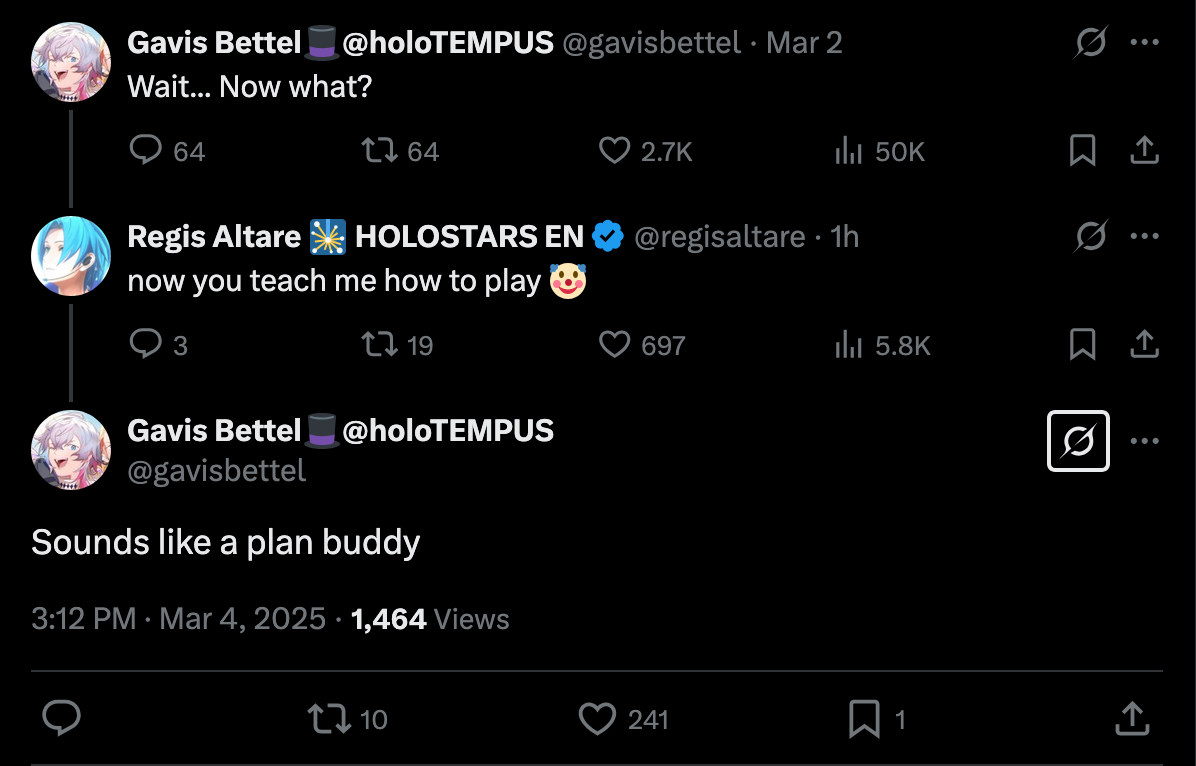The width and height of the screenshot is (1196, 766).
Task: Repost Regis Altare's tweet with 19 reposts
Action: point(379,345)
